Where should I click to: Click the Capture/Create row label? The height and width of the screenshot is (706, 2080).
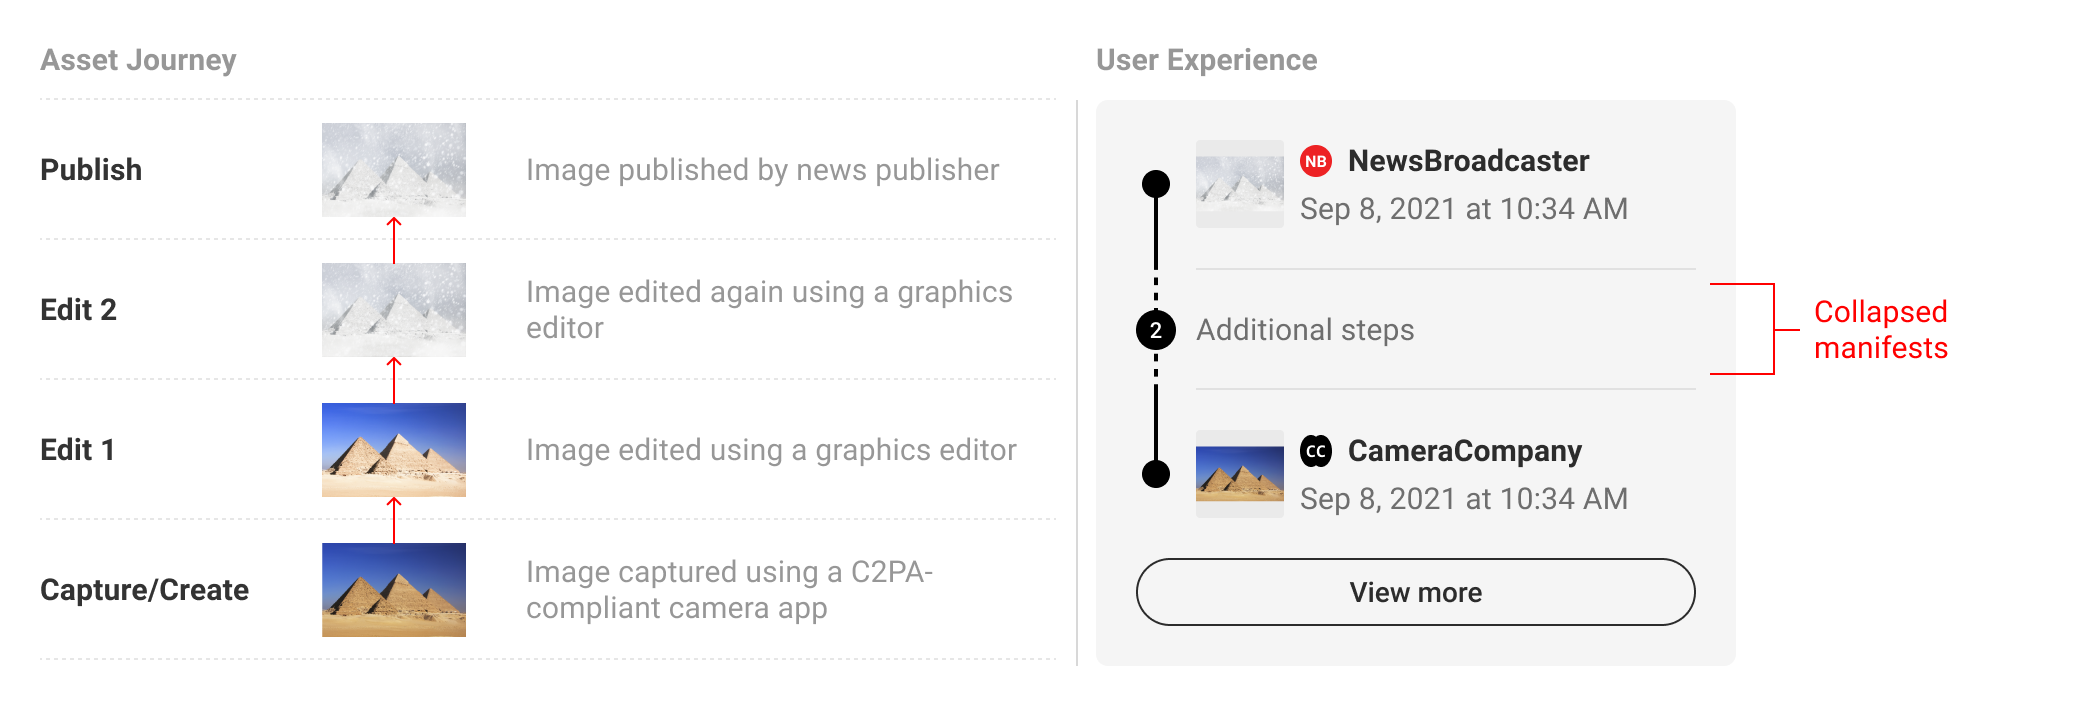tap(144, 590)
